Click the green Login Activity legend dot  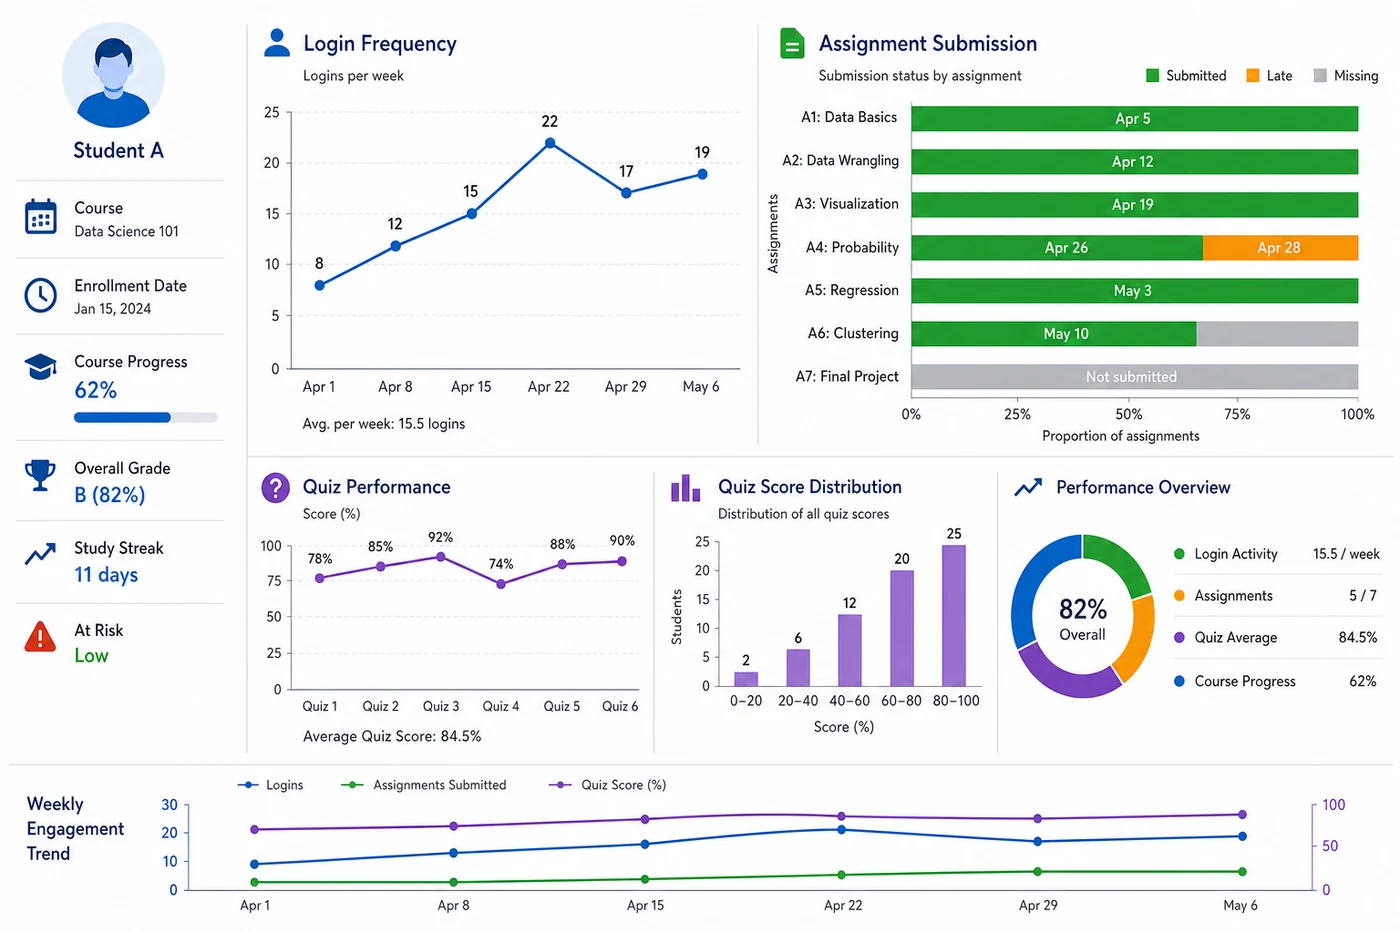click(x=1179, y=554)
